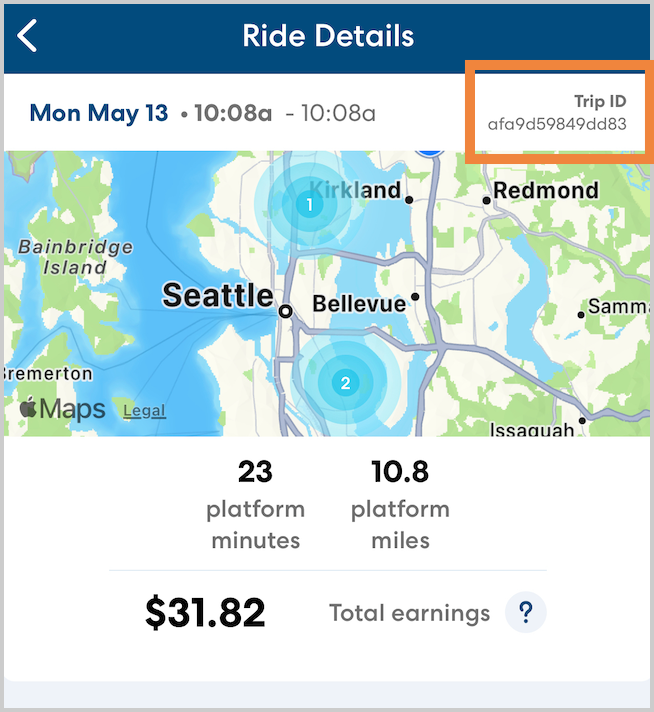Open the Legal link on map

coord(144,411)
